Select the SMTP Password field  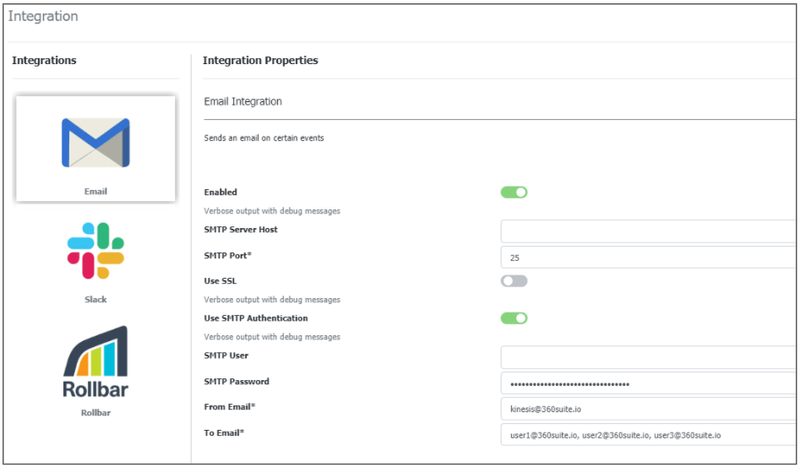click(x=648, y=383)
